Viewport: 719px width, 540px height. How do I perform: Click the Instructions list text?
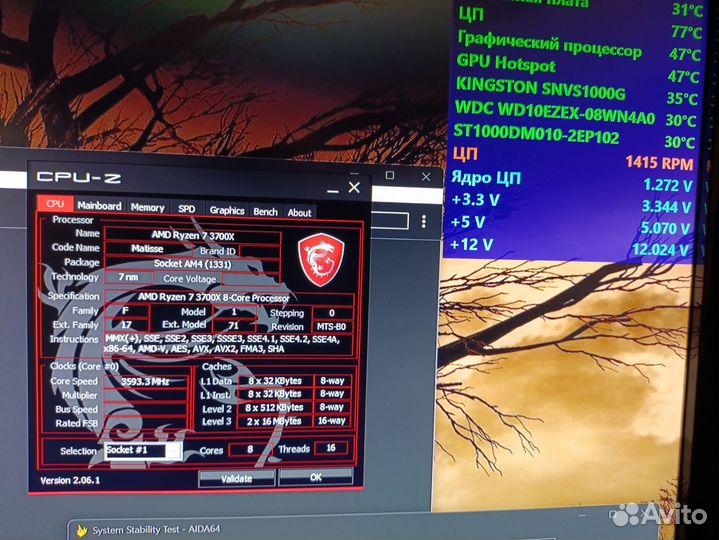point(222,344)
